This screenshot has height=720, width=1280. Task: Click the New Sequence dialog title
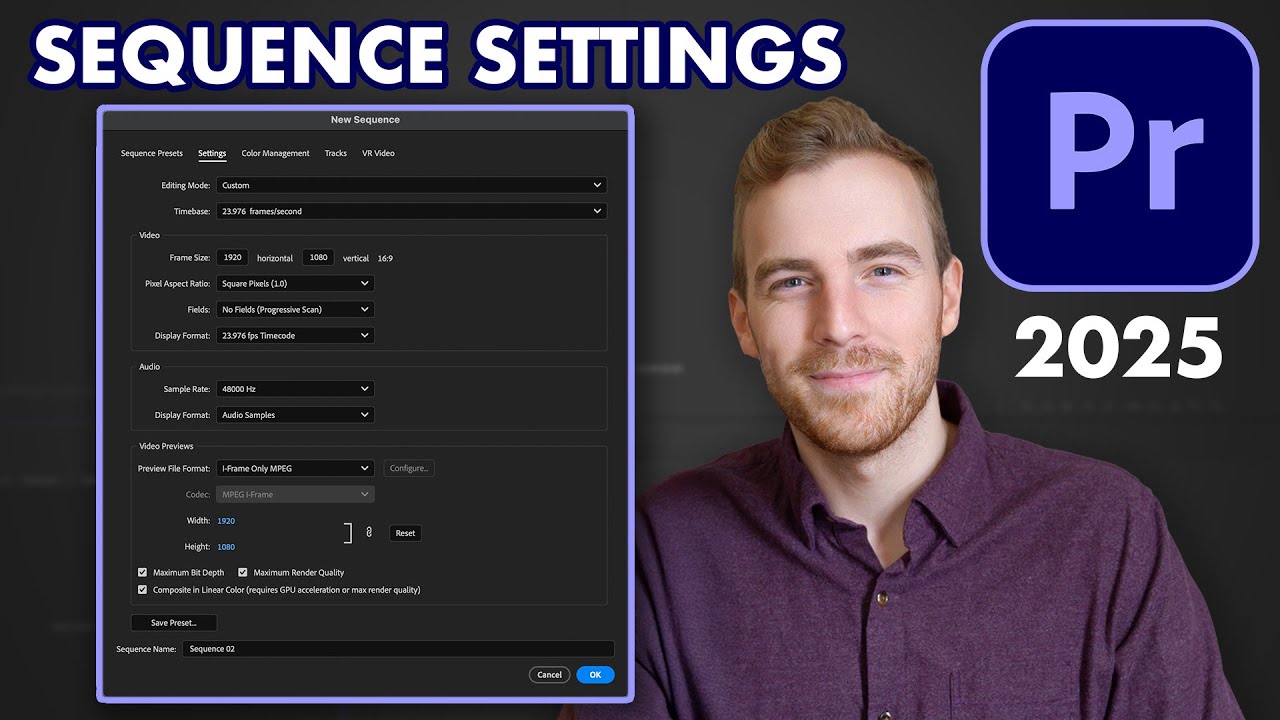(x=365, y=120)
